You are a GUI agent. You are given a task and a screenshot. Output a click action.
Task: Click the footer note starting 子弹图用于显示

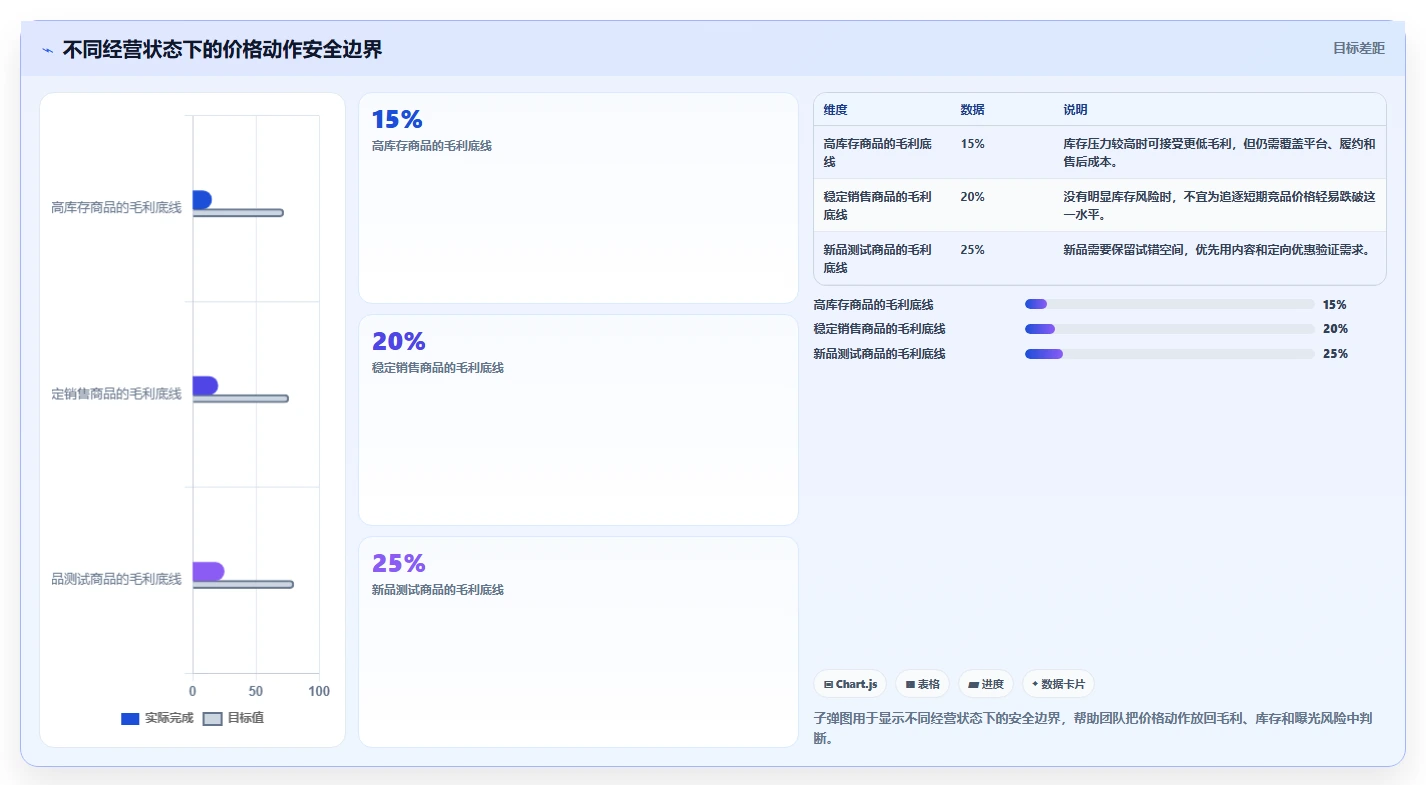pos(1095,729)
